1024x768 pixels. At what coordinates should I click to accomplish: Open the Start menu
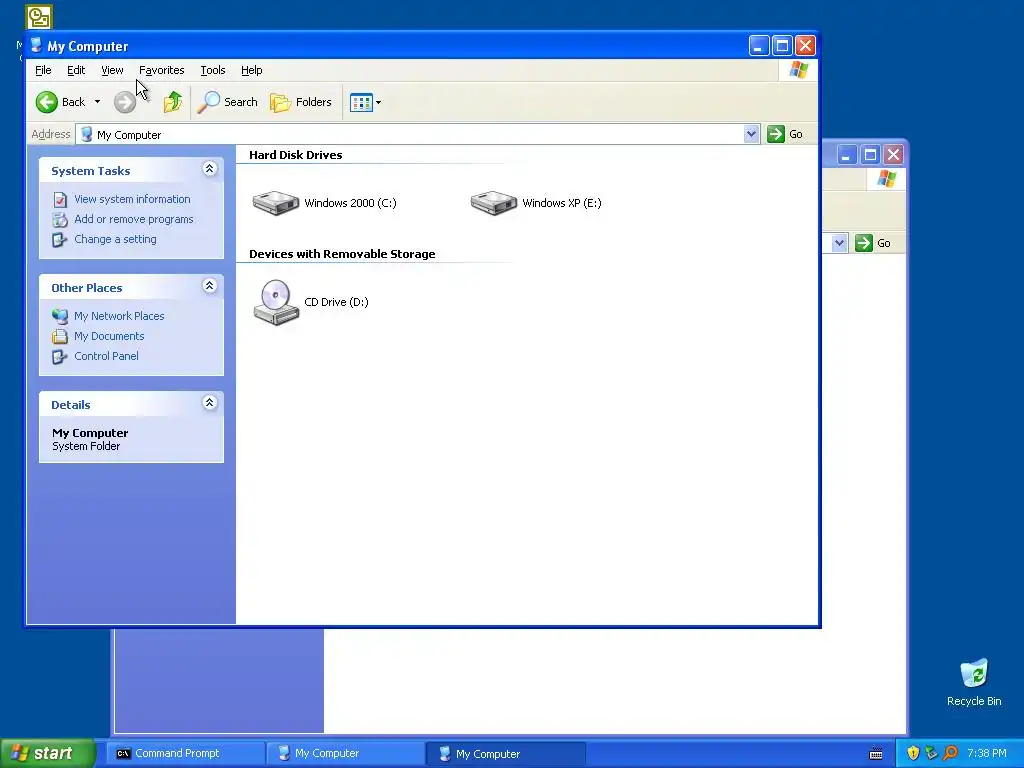point(48,754)
